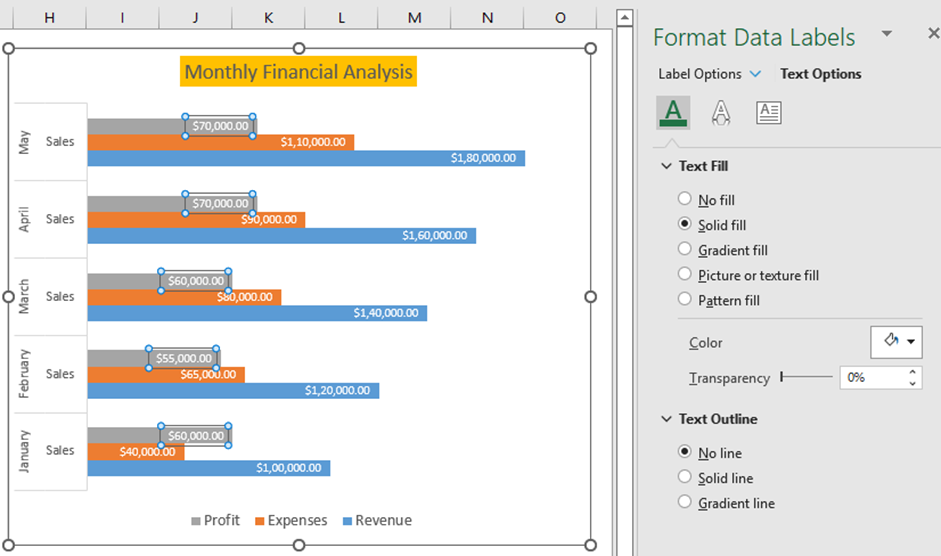Screen dimensions: 941x556
Task: Select Picture or texture fill option
Action: [684, 274]
